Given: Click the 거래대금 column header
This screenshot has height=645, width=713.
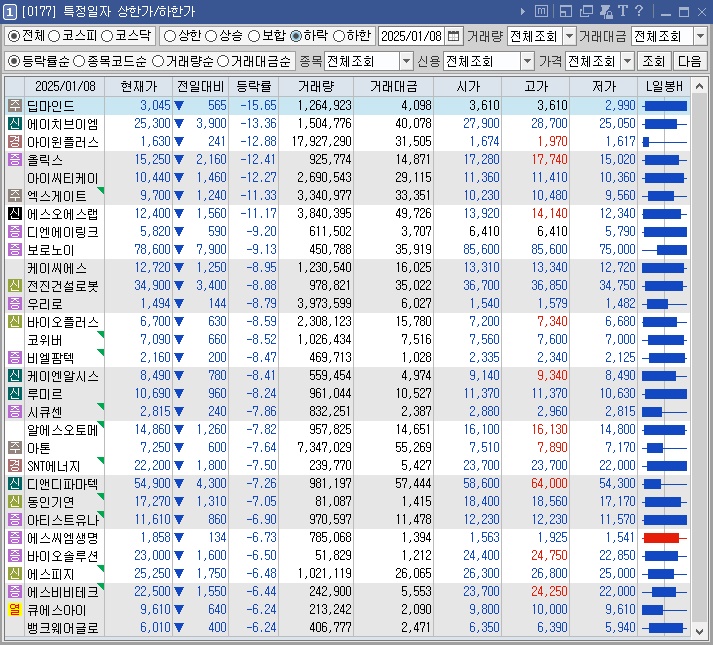Looking at the screenshot, I should [394, 86].
